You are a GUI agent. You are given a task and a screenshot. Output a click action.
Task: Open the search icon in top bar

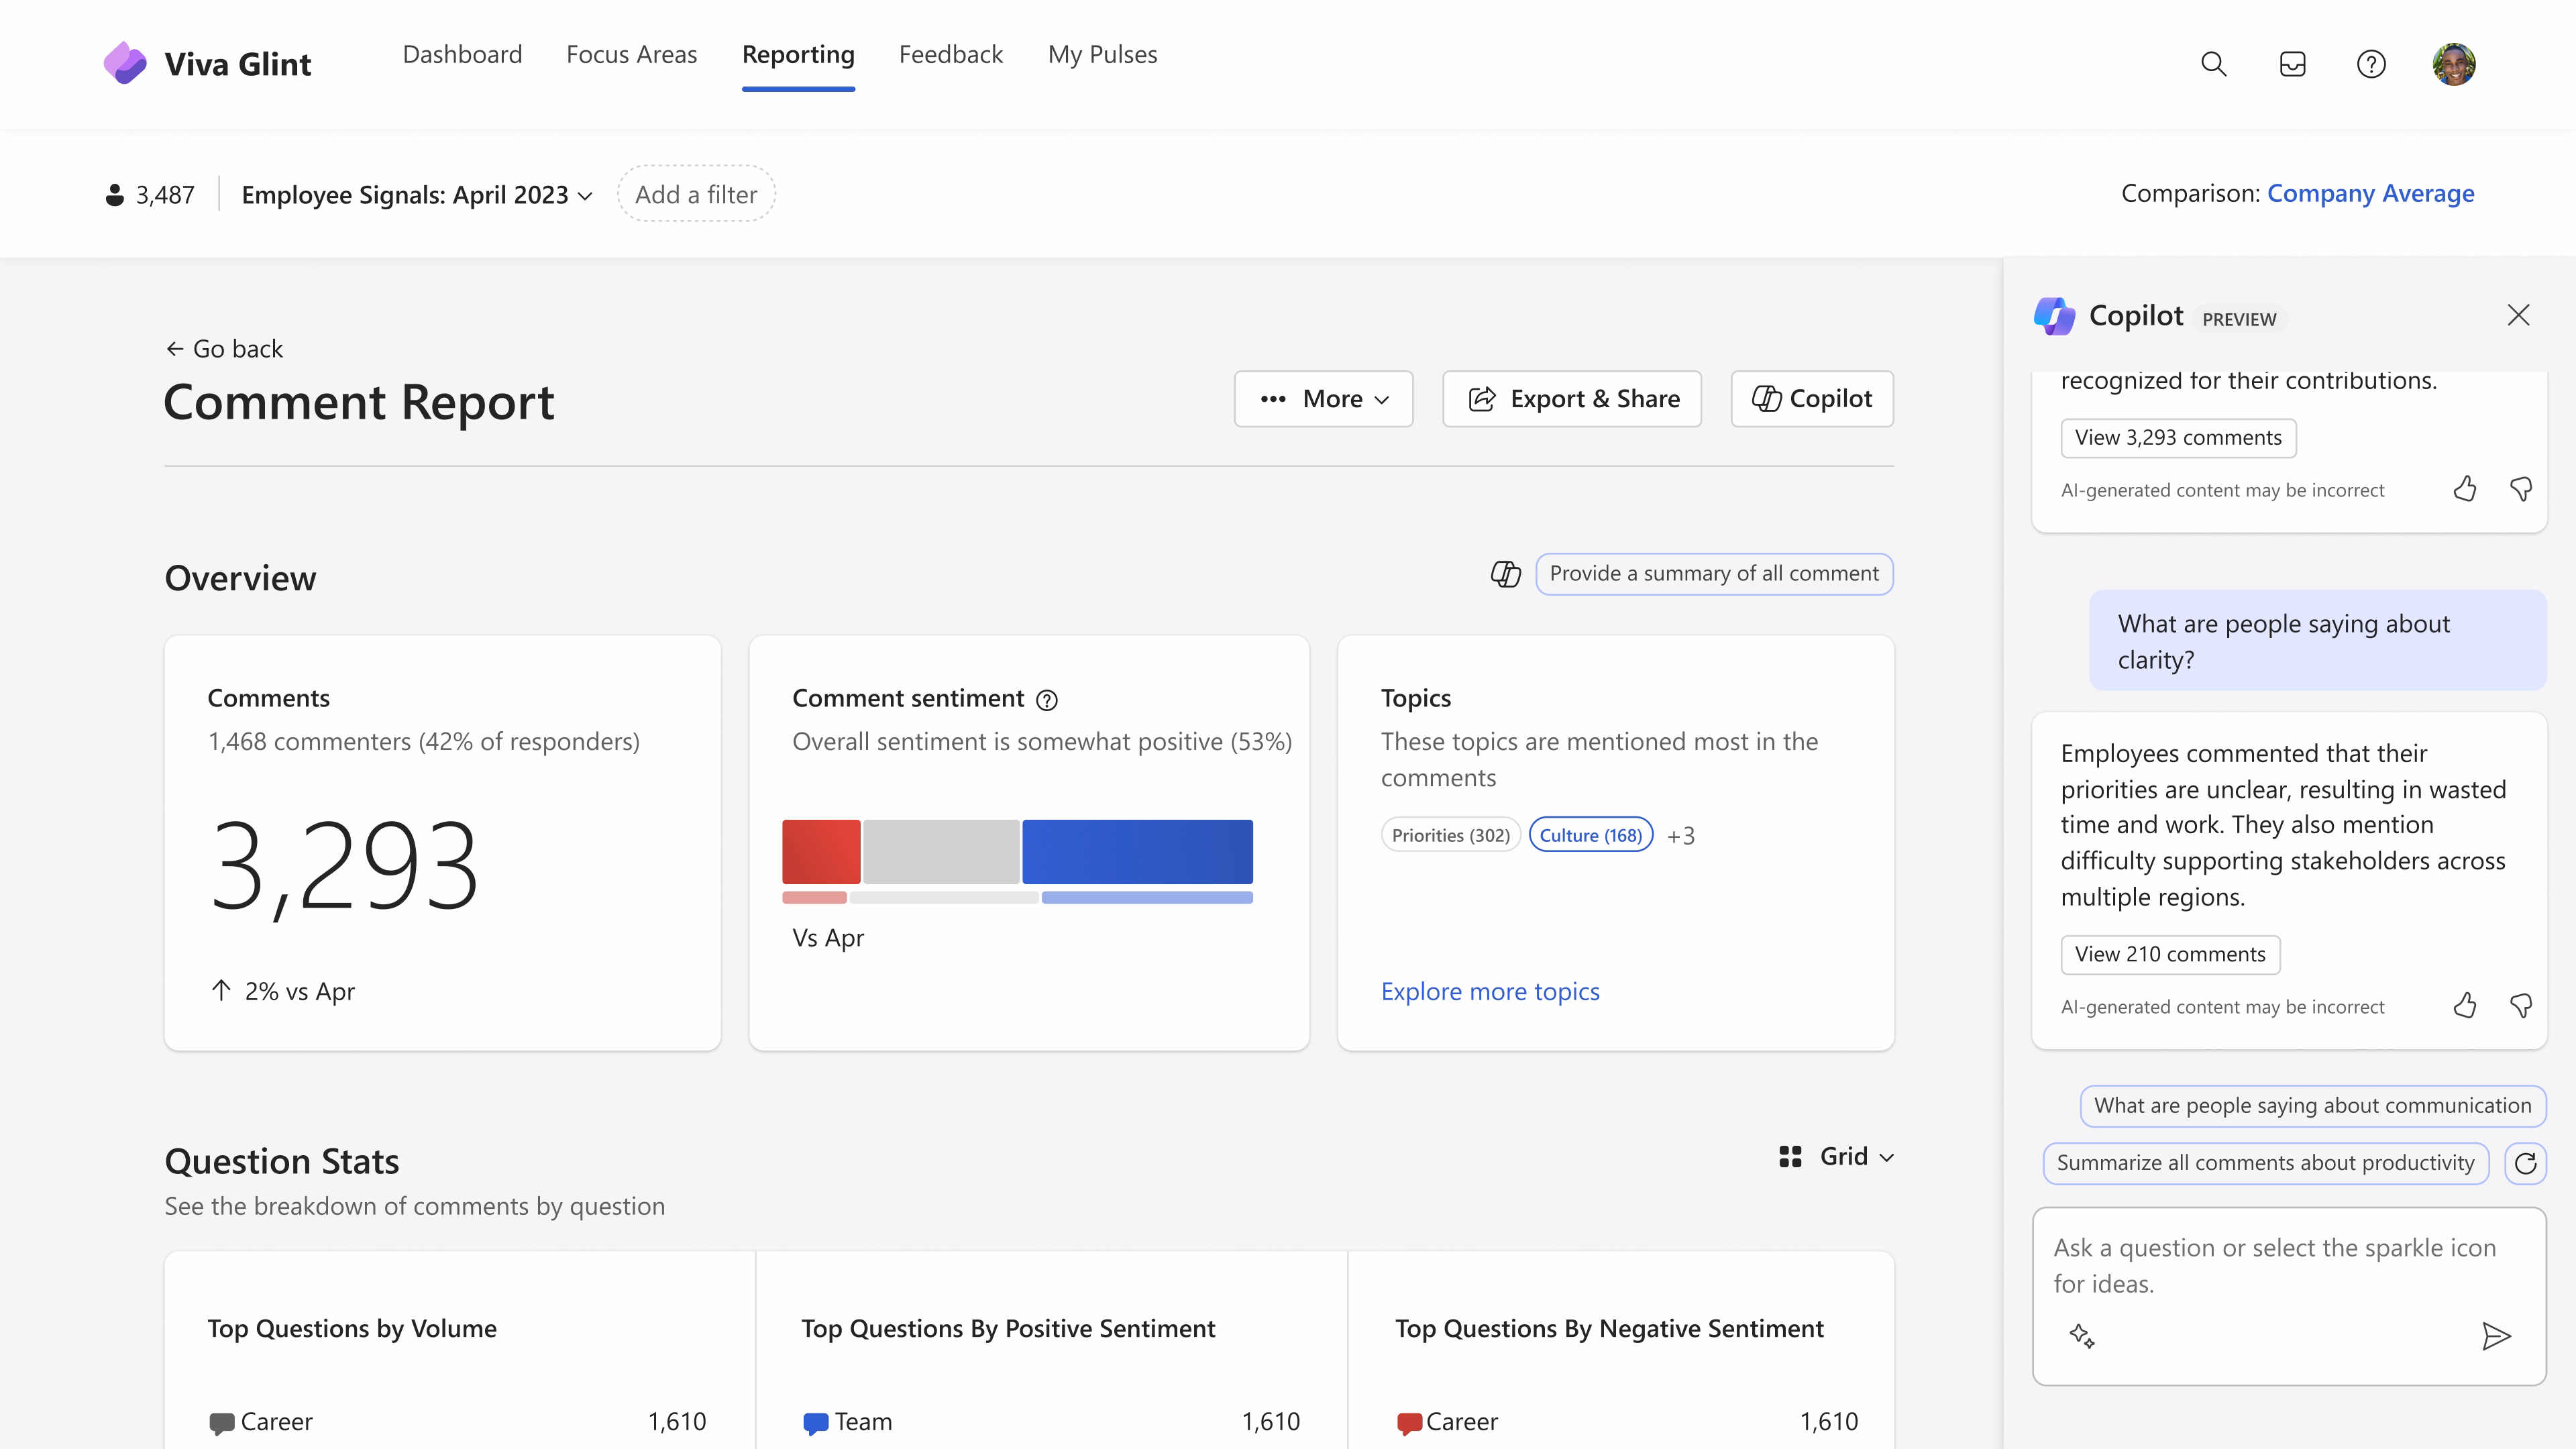(x=2213, y=65)
